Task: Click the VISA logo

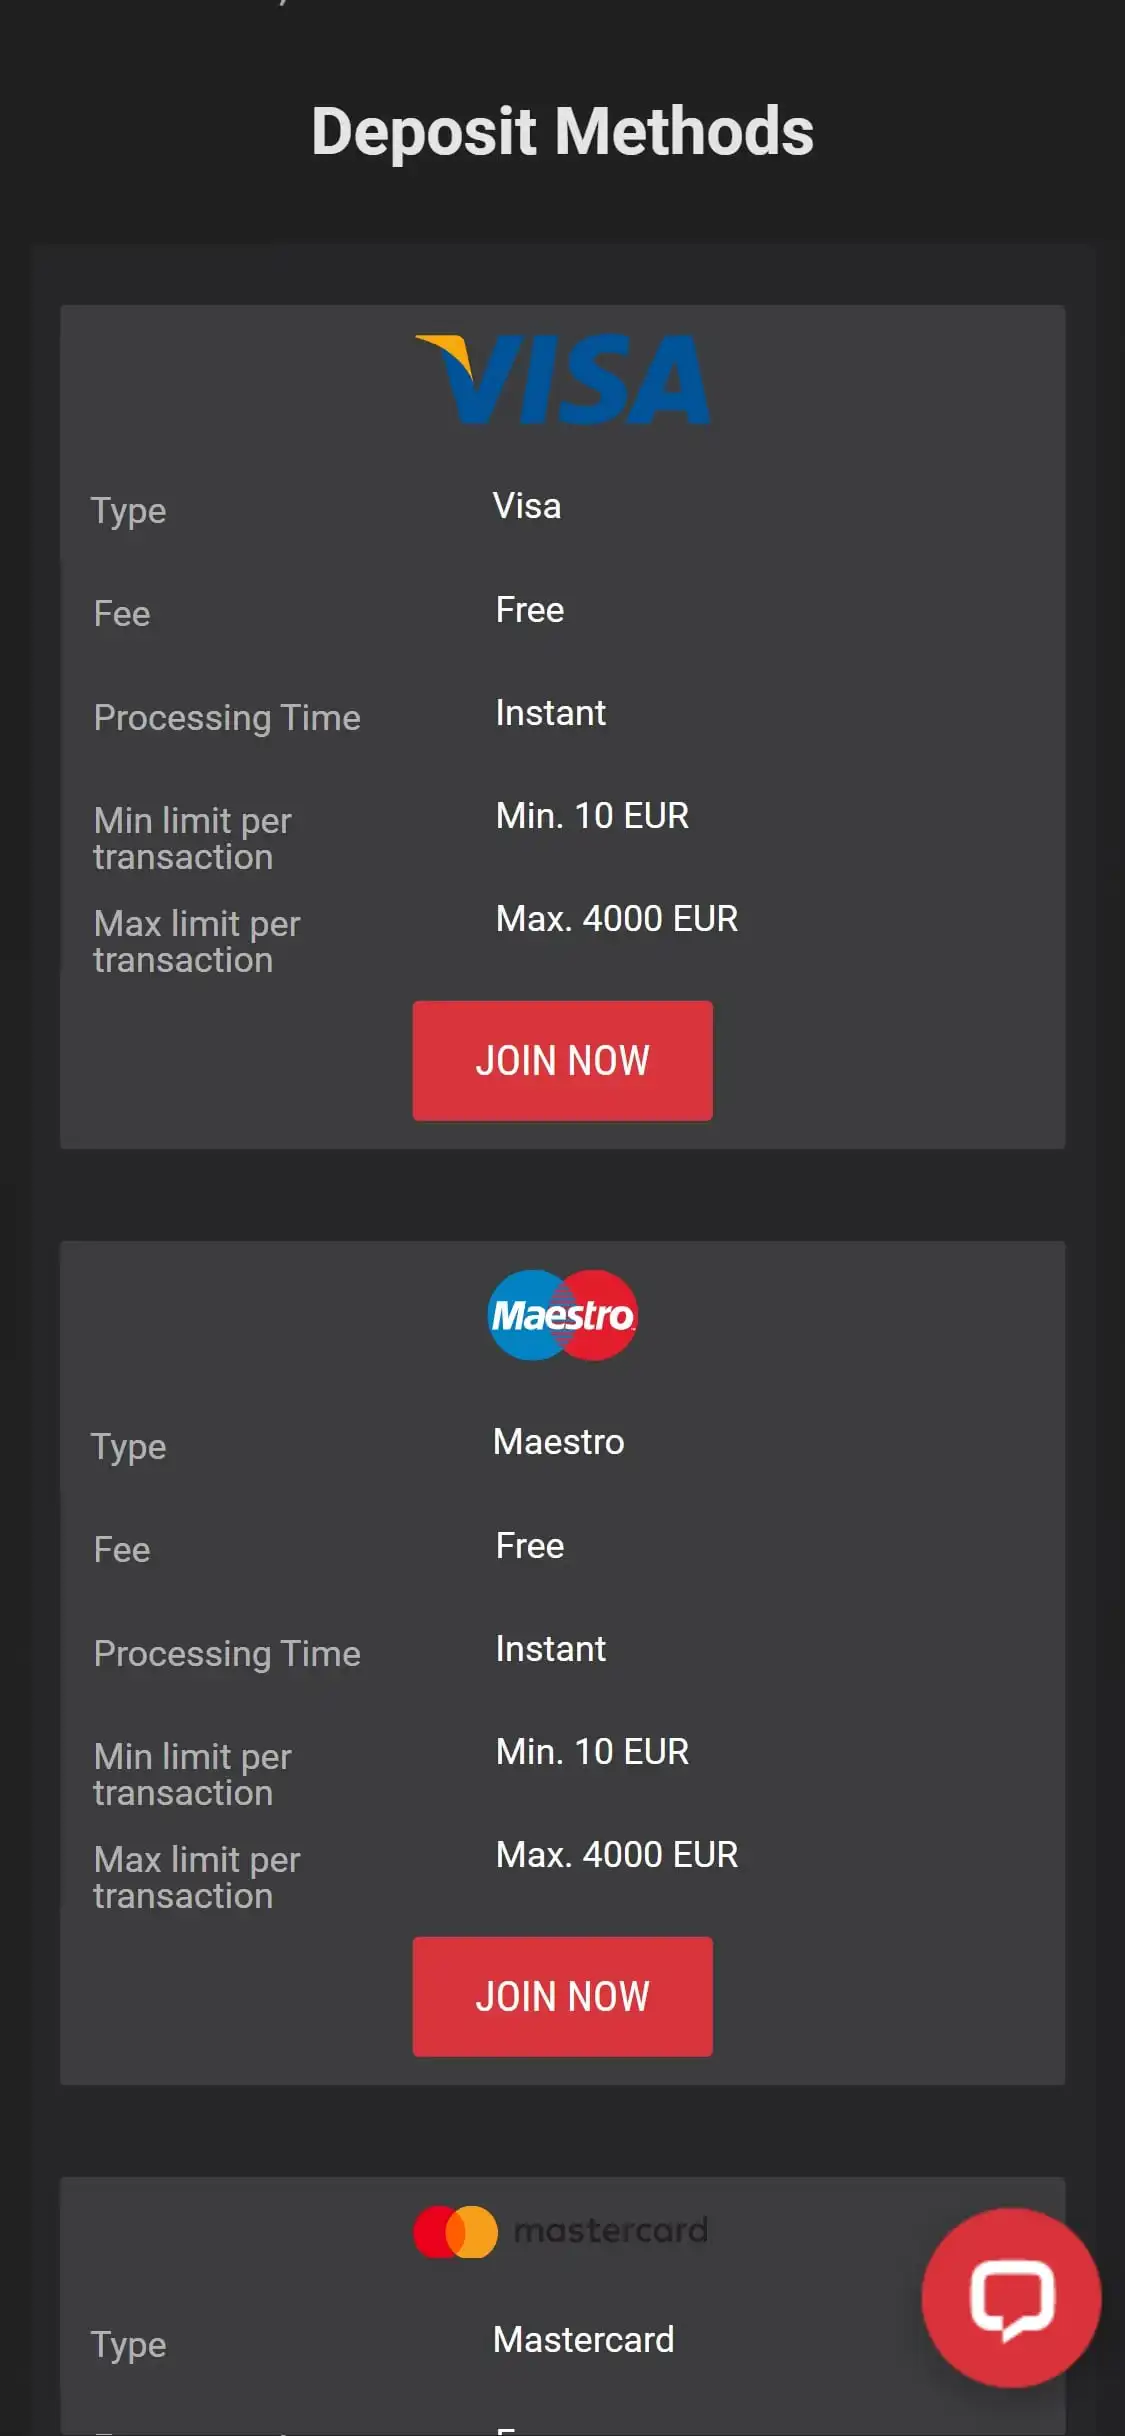Action: 562,380
